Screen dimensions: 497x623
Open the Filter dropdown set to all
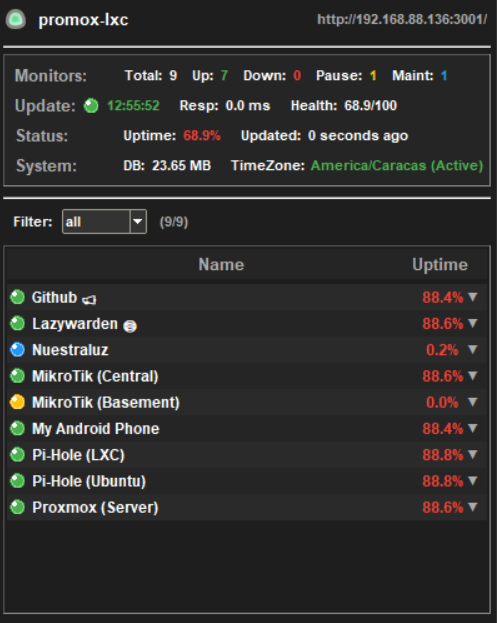[104, 222]
